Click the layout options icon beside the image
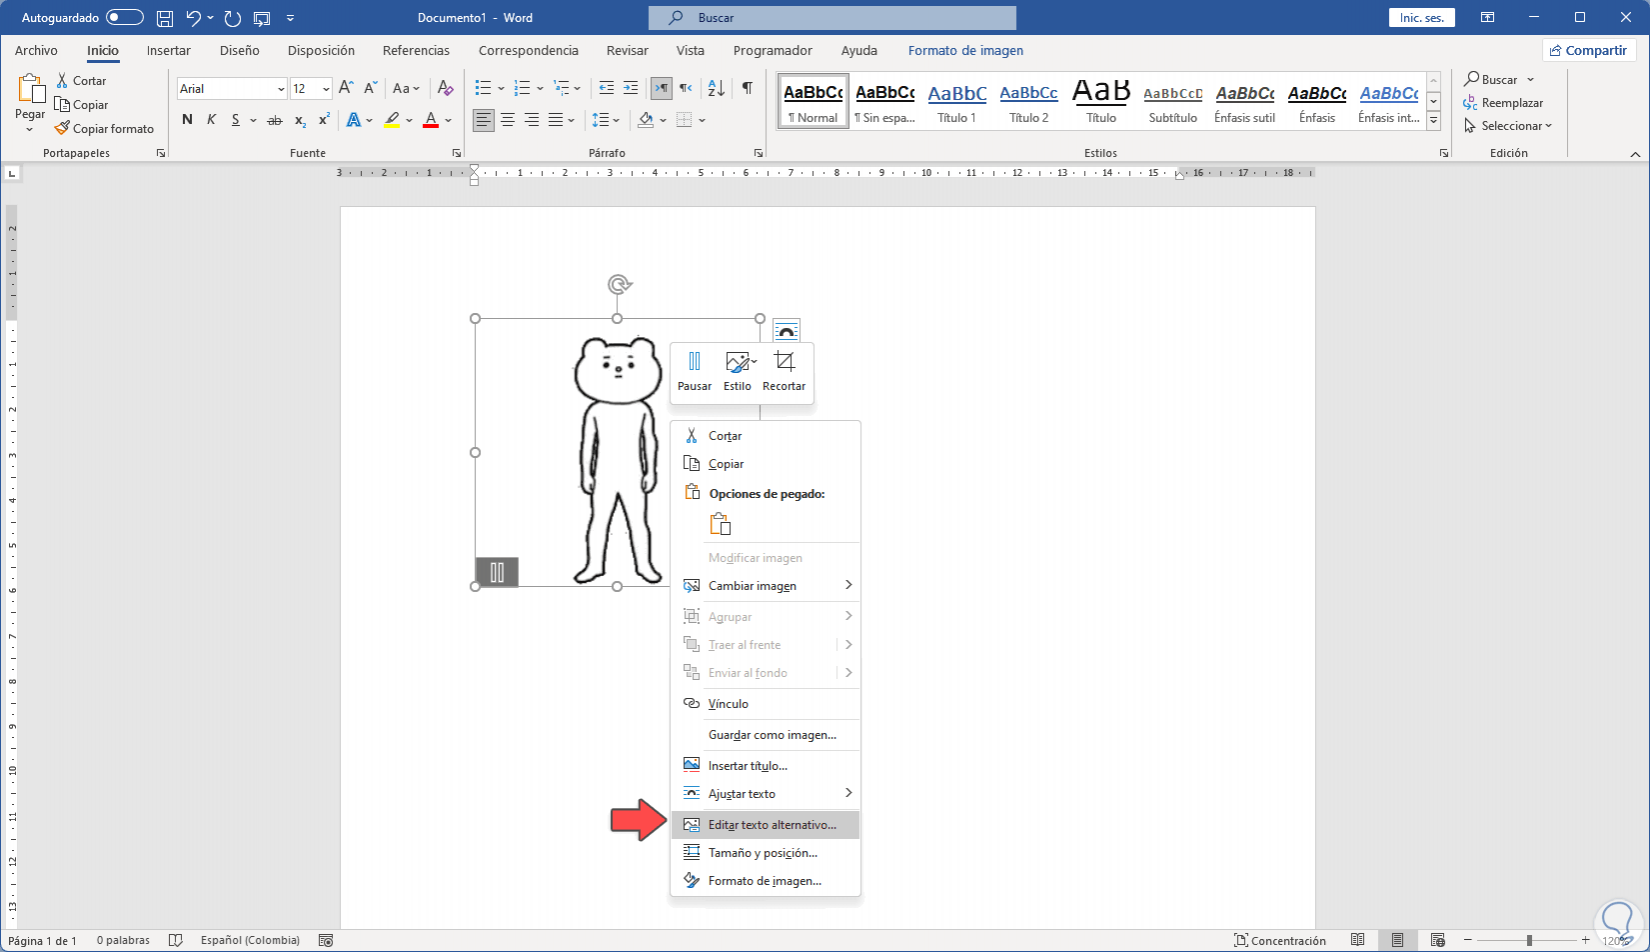 coord(787,330)
